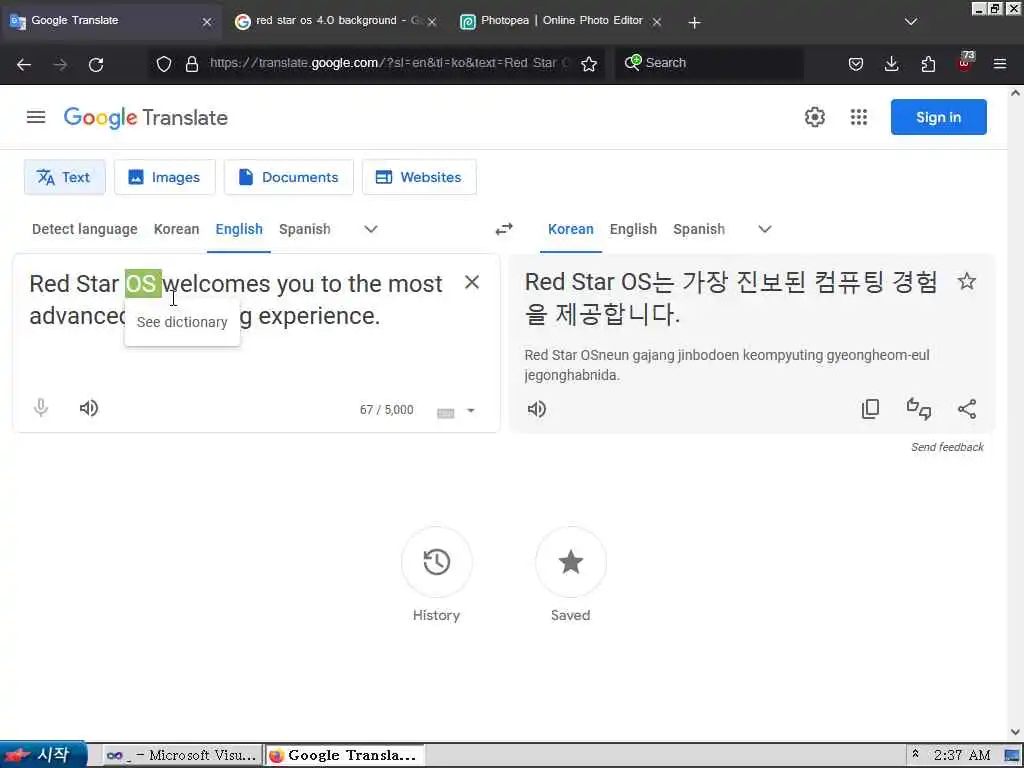The image size is (1024, 768).
Task: Open the Google Translate main menu hamburger
Action: tap(36, 117)
